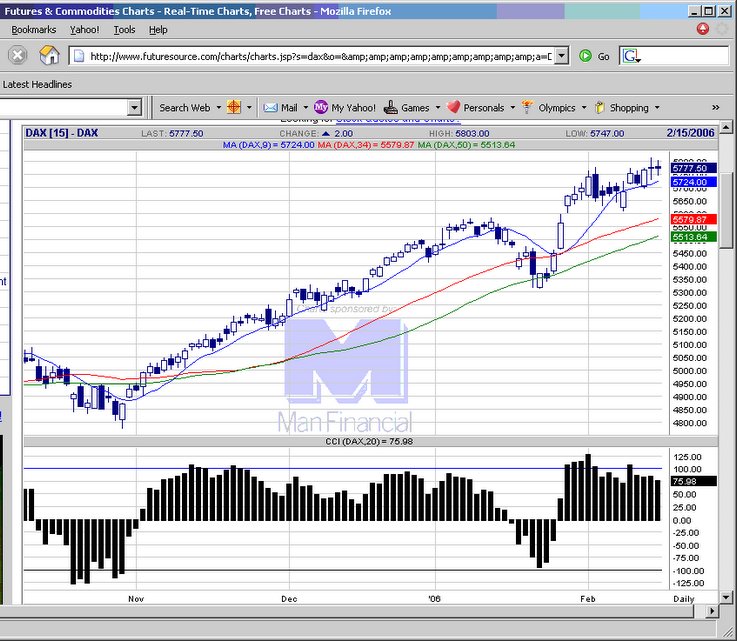Image resolution: width=737 pixels, height=641 pixels.
Task: Click the 5777.50 last price tag
Action: 694,168
